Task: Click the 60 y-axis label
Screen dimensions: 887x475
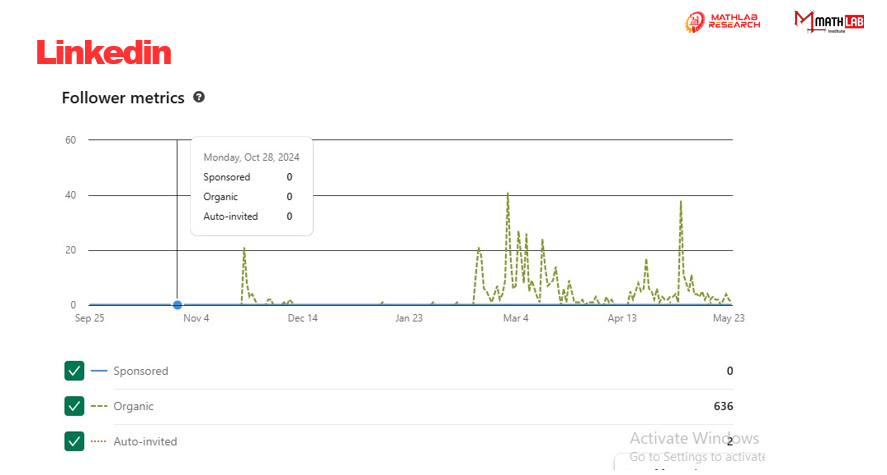Action: pos(70,140)
